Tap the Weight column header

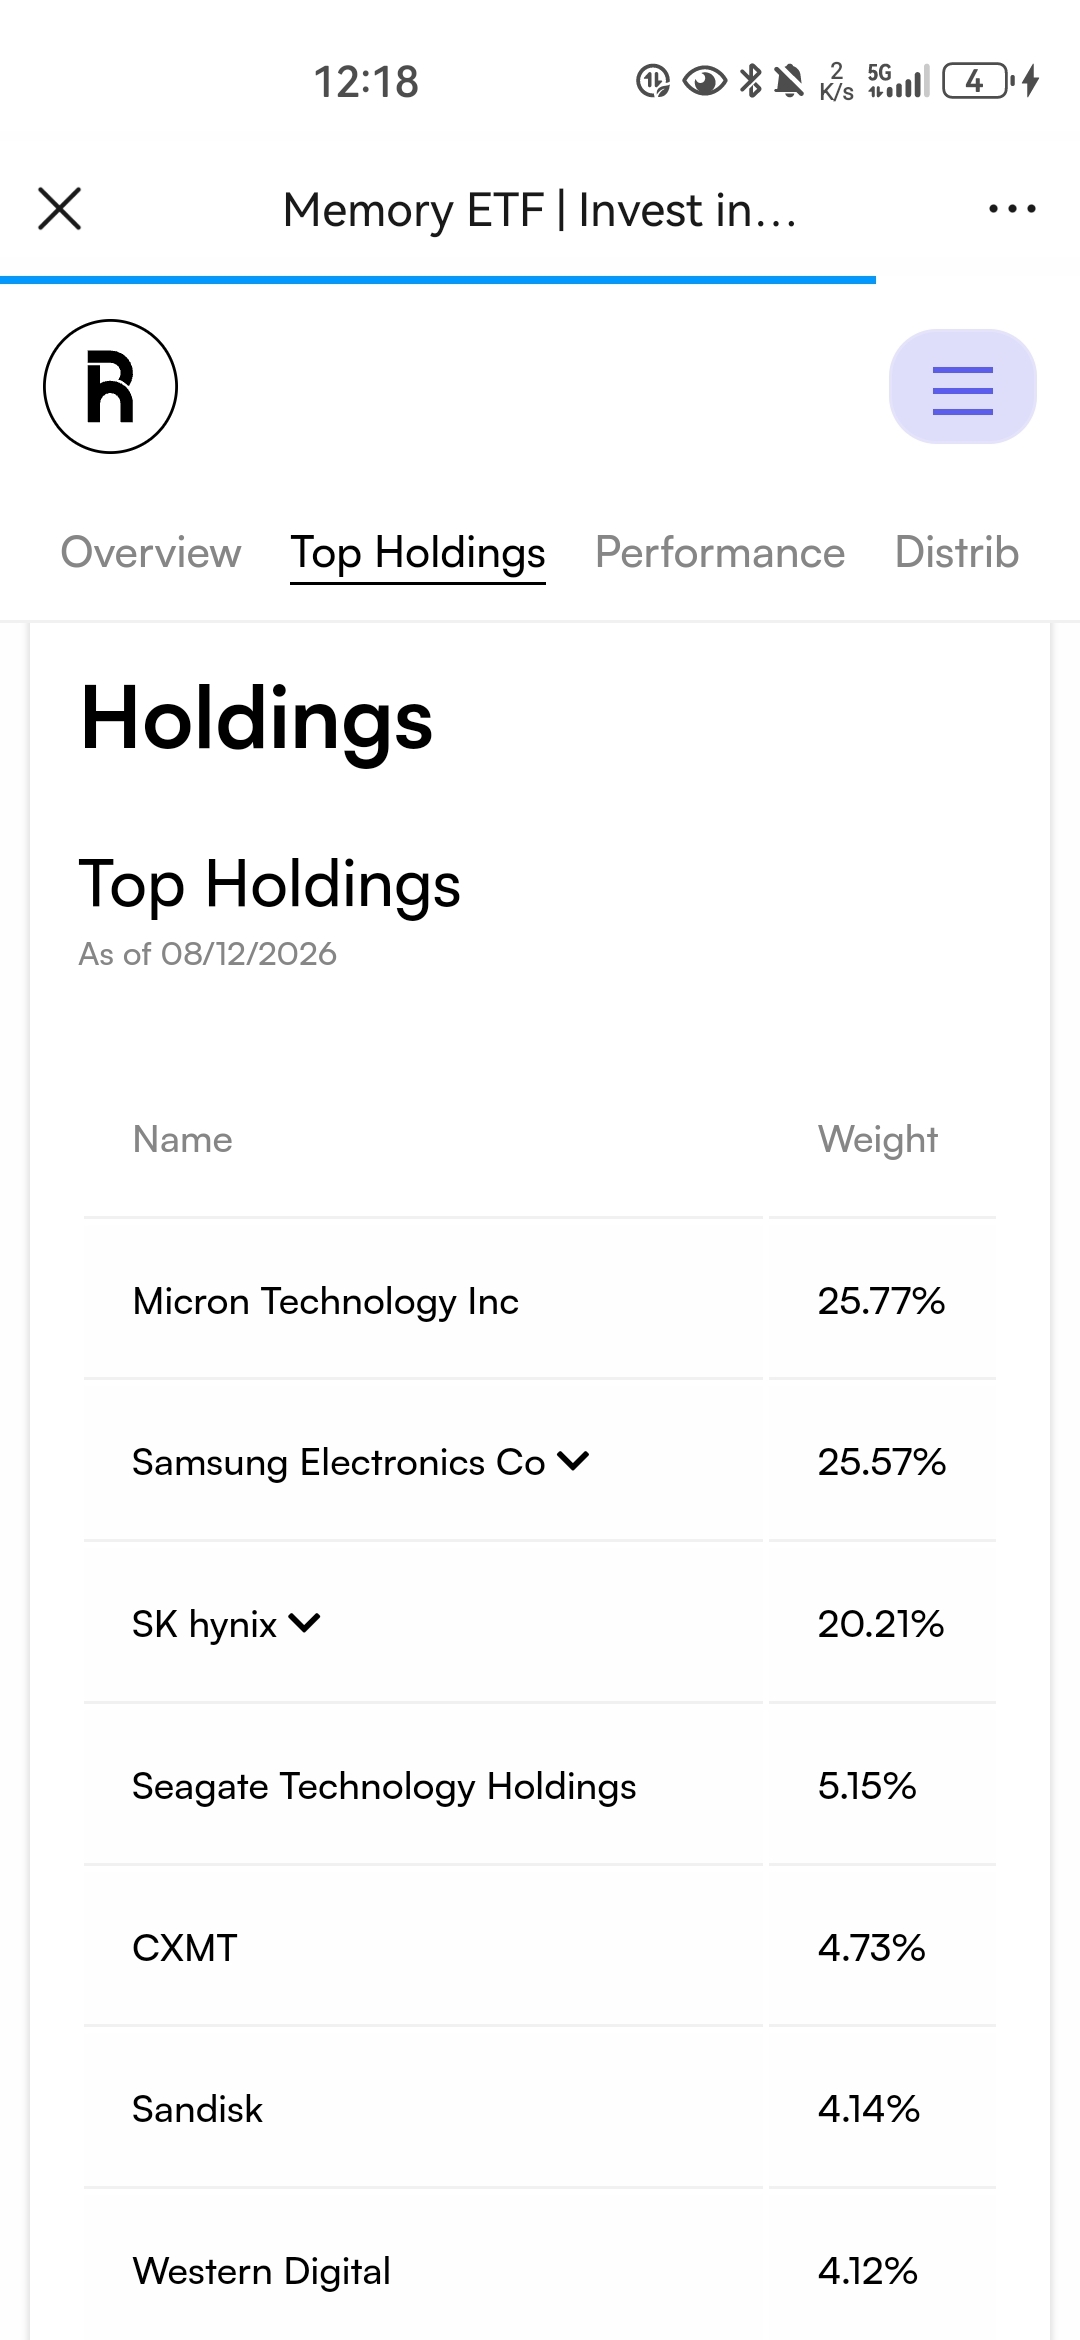878,1139
